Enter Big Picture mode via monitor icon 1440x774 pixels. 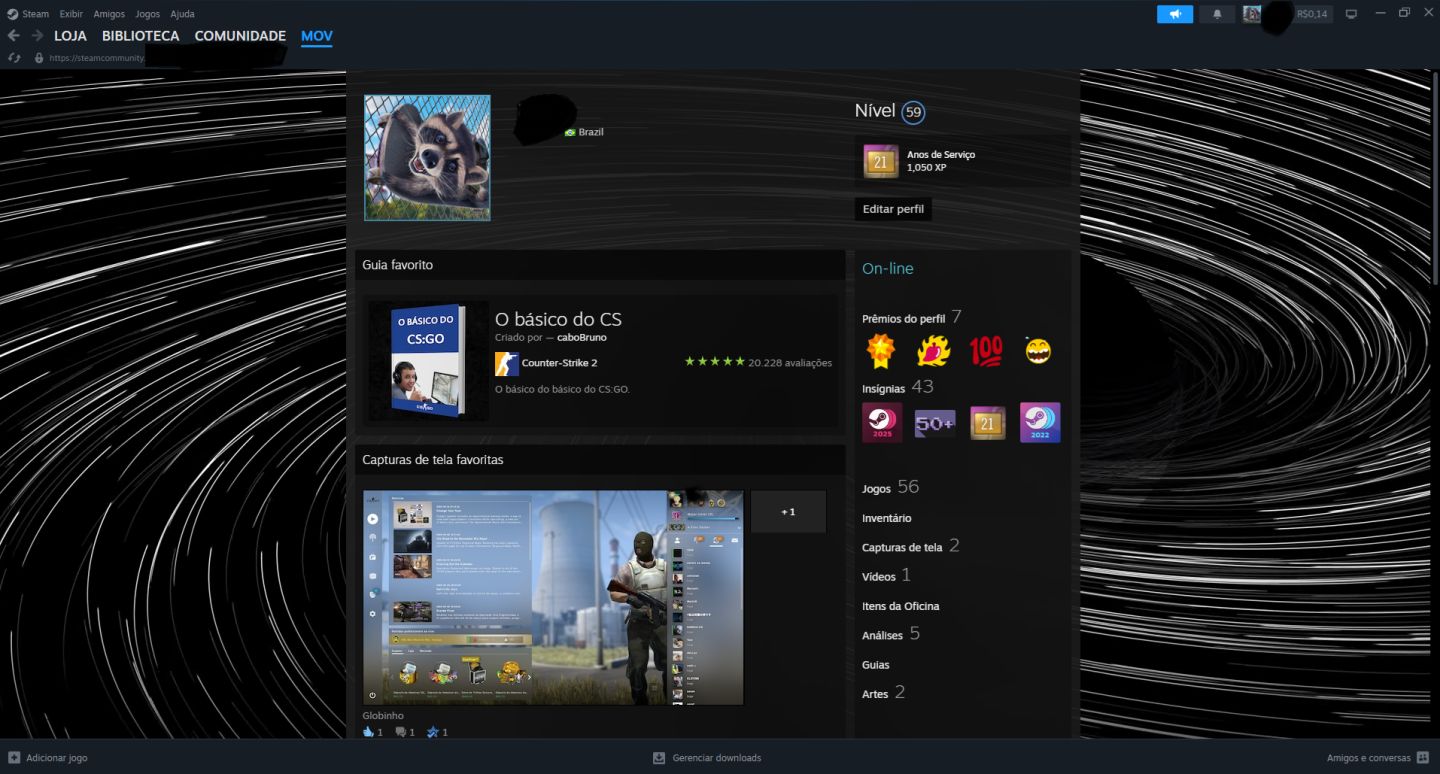1351,14
